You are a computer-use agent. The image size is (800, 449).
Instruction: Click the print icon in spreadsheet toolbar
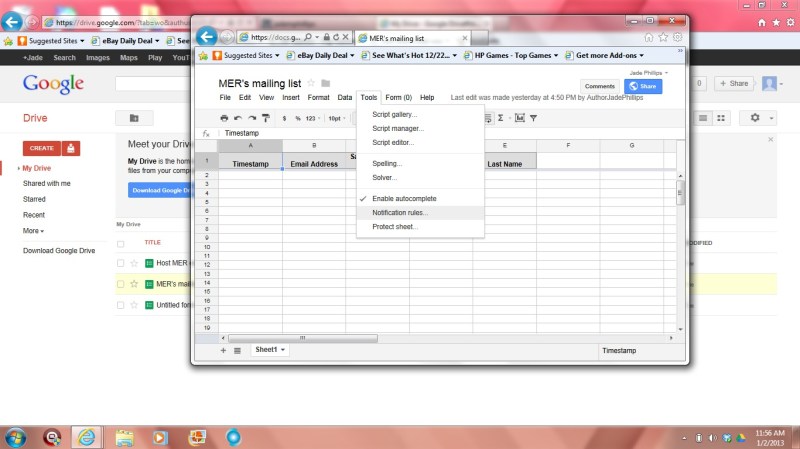tap(223, 118)
